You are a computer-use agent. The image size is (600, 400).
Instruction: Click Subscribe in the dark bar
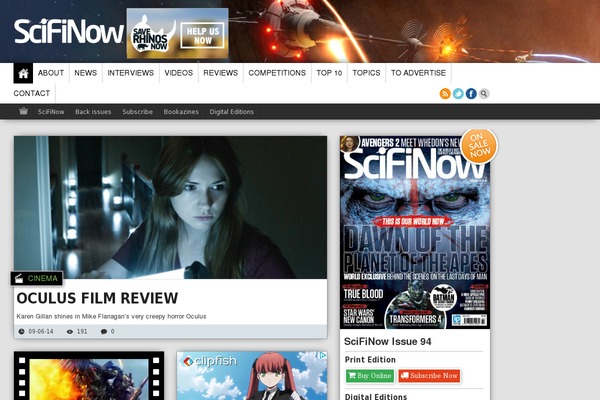point(137,112)
